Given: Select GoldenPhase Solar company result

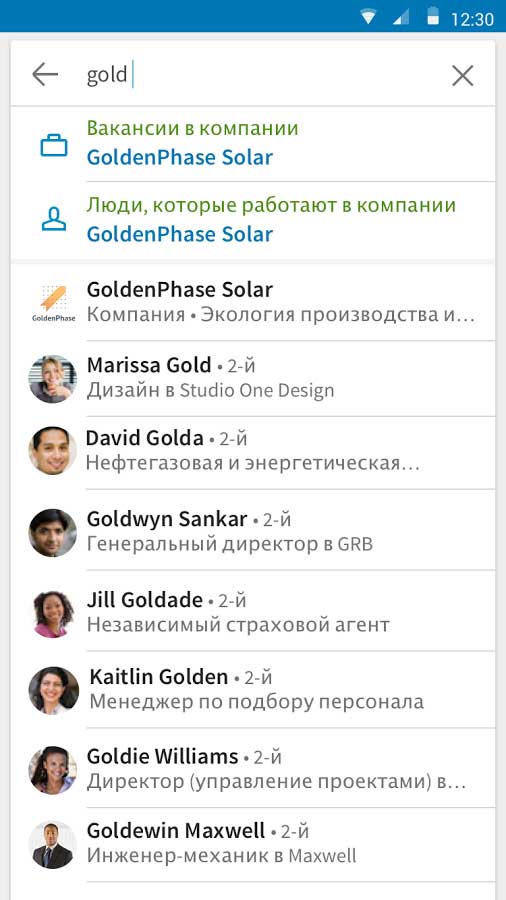Looking at the screenshot, I should pos(252,302).
